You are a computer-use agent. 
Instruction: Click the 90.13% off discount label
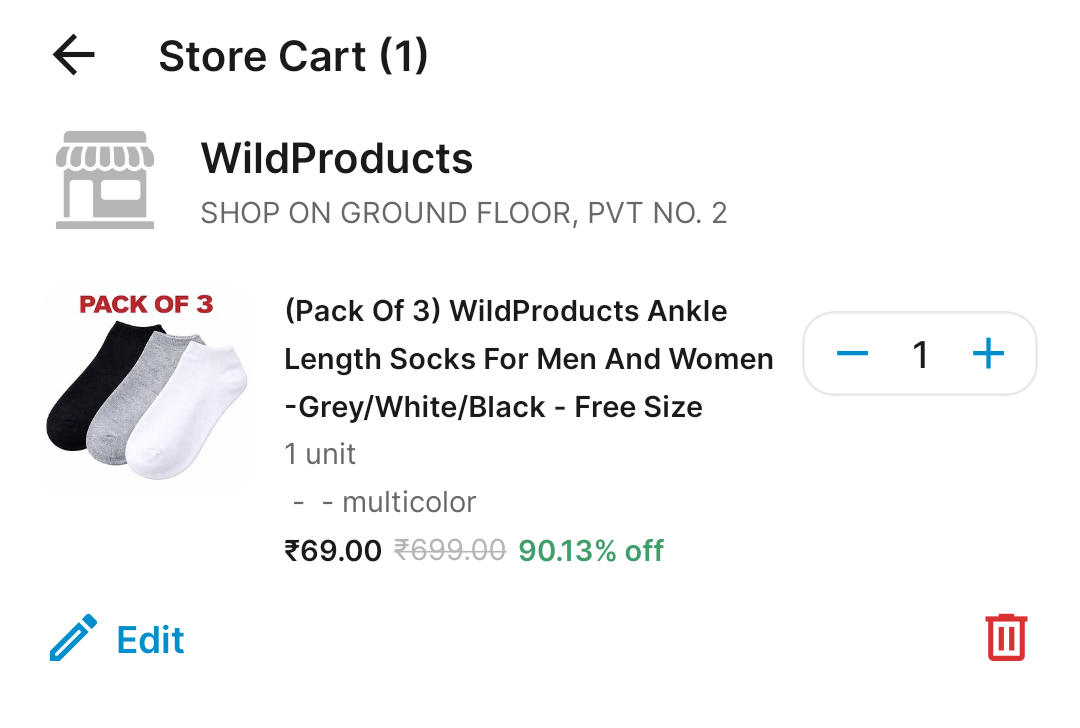tap(590, 550)
